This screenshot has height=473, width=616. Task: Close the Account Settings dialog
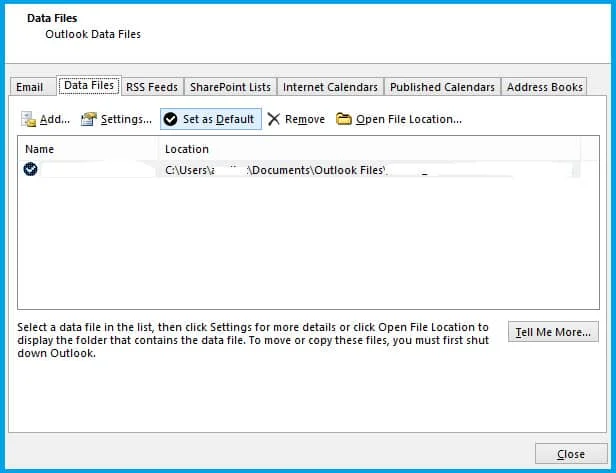pyautogui.click(x=571, y=454)
